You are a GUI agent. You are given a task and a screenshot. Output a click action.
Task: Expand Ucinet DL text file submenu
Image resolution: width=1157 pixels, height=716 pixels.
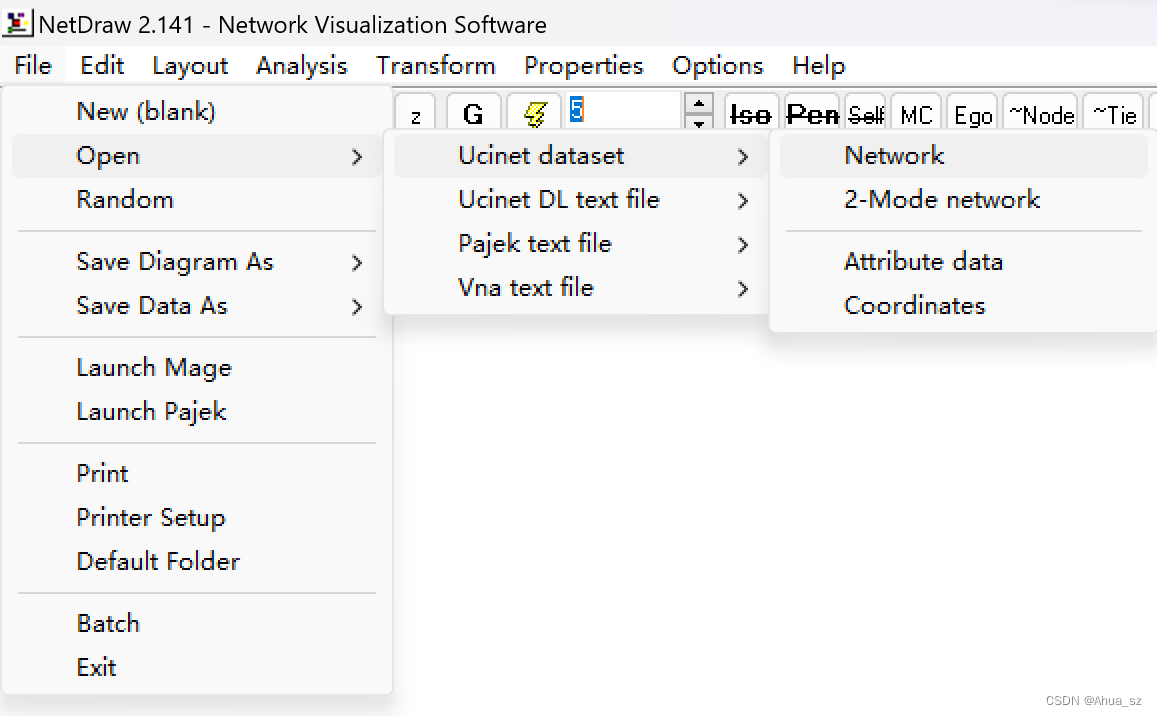579,200
